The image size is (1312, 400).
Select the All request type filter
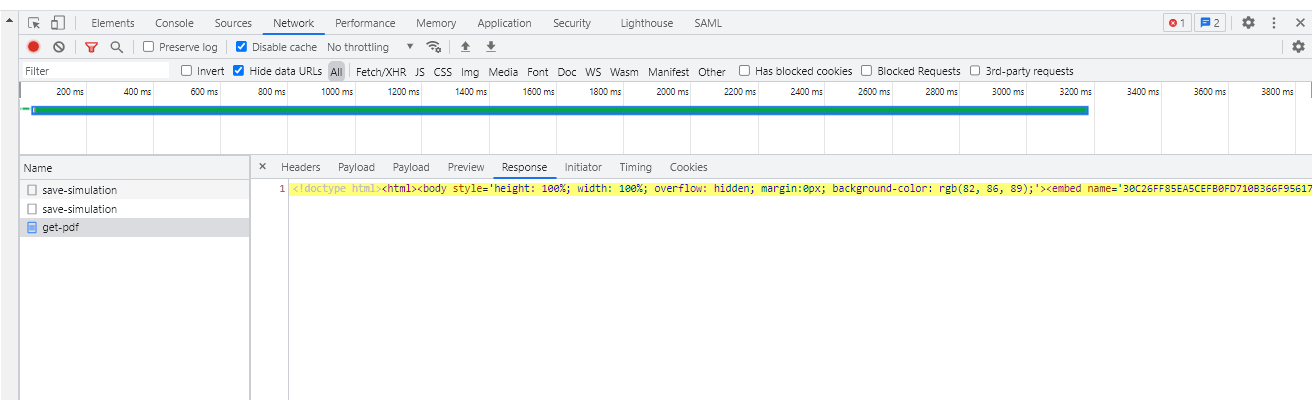(336, 71)
